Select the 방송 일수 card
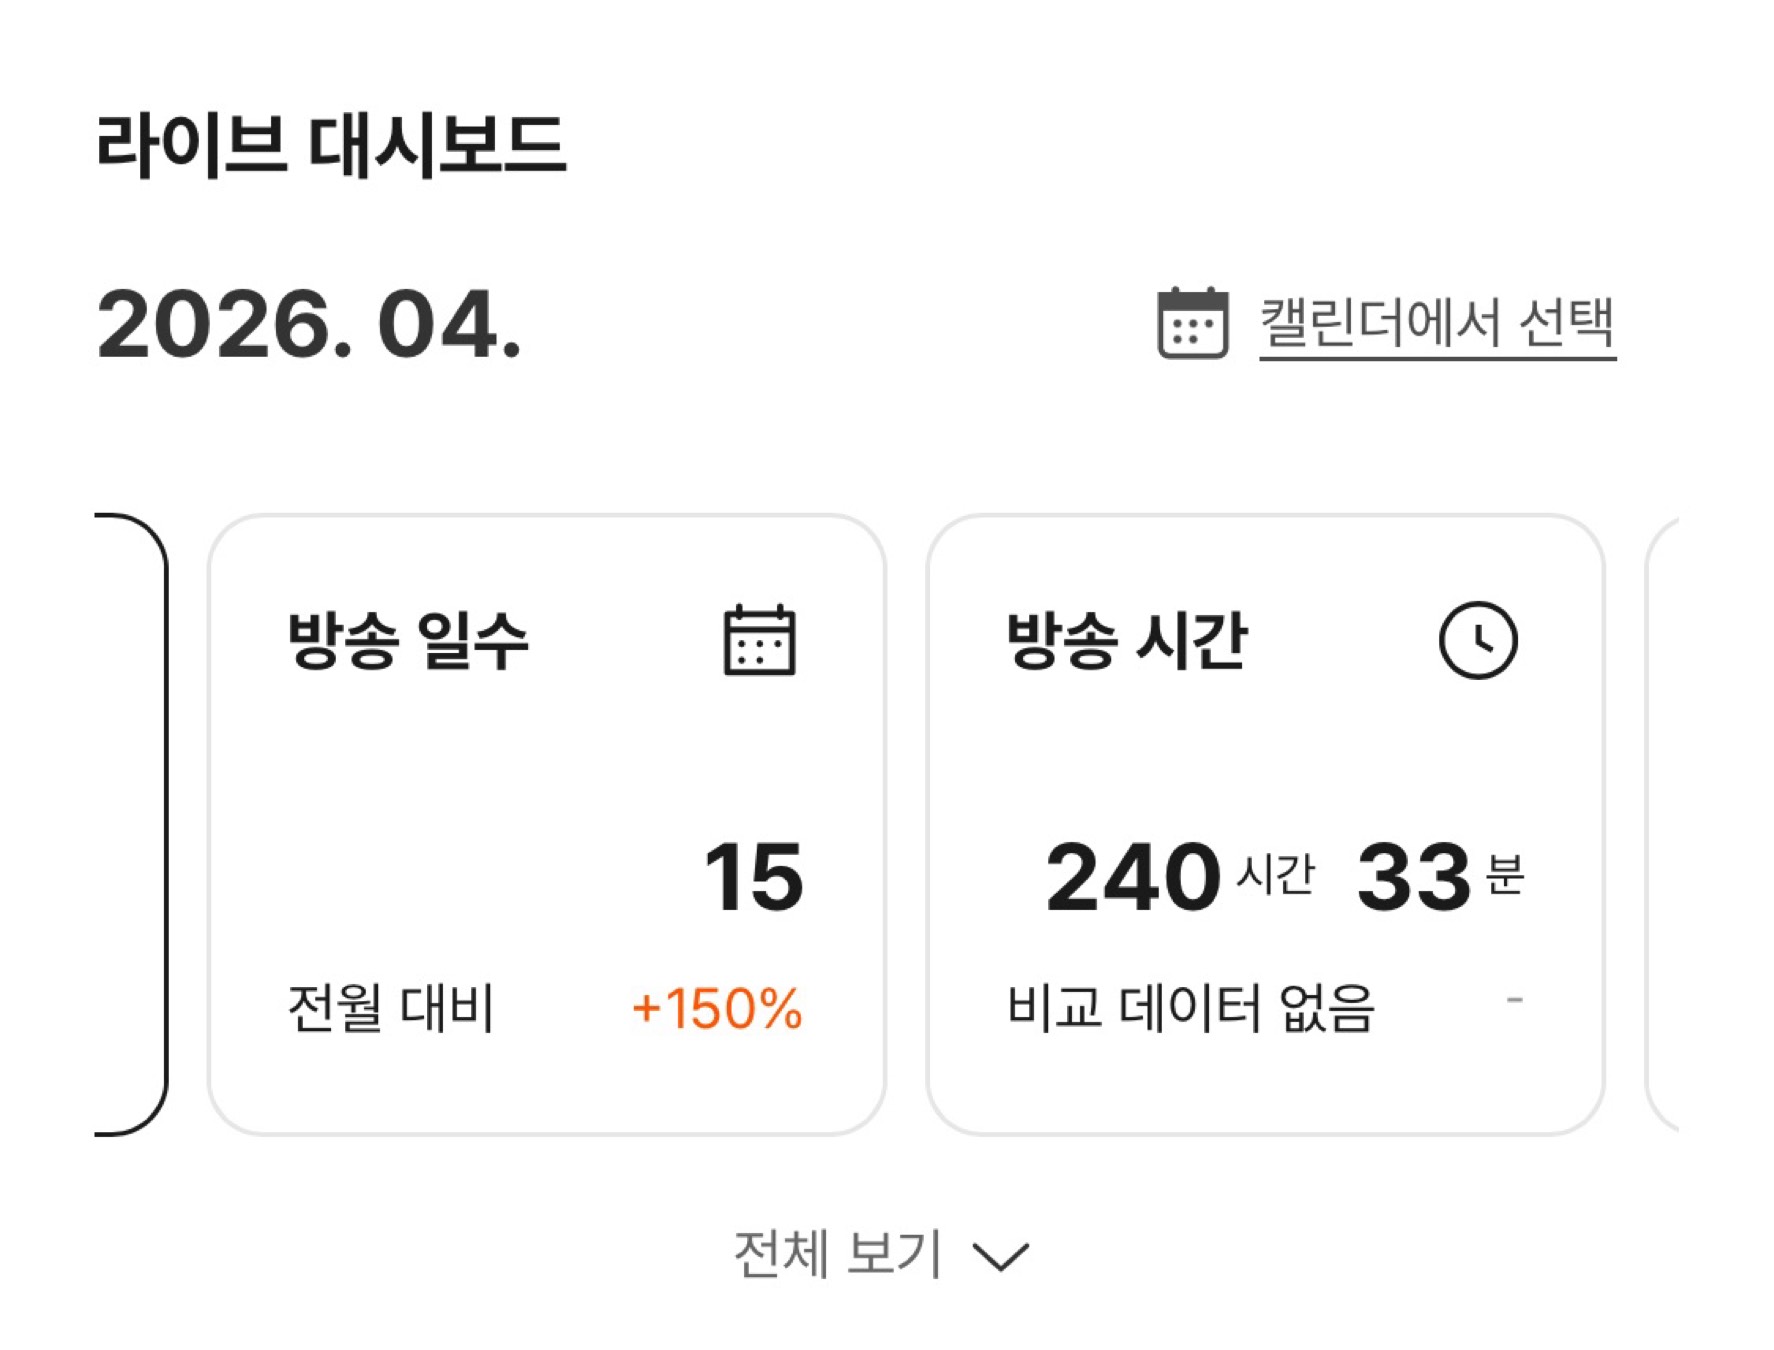The width and height of the screenshot is (1774, 1350). tap(545, 825)
